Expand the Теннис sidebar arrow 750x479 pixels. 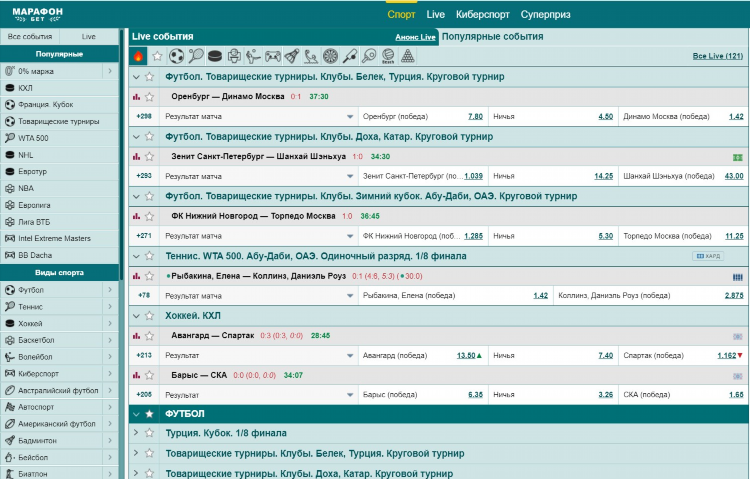tap(110, 307)
